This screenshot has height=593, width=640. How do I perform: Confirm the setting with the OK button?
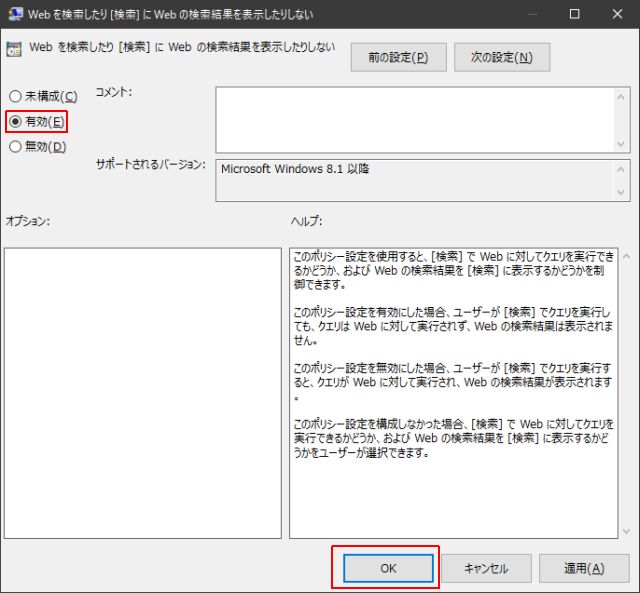388,568
